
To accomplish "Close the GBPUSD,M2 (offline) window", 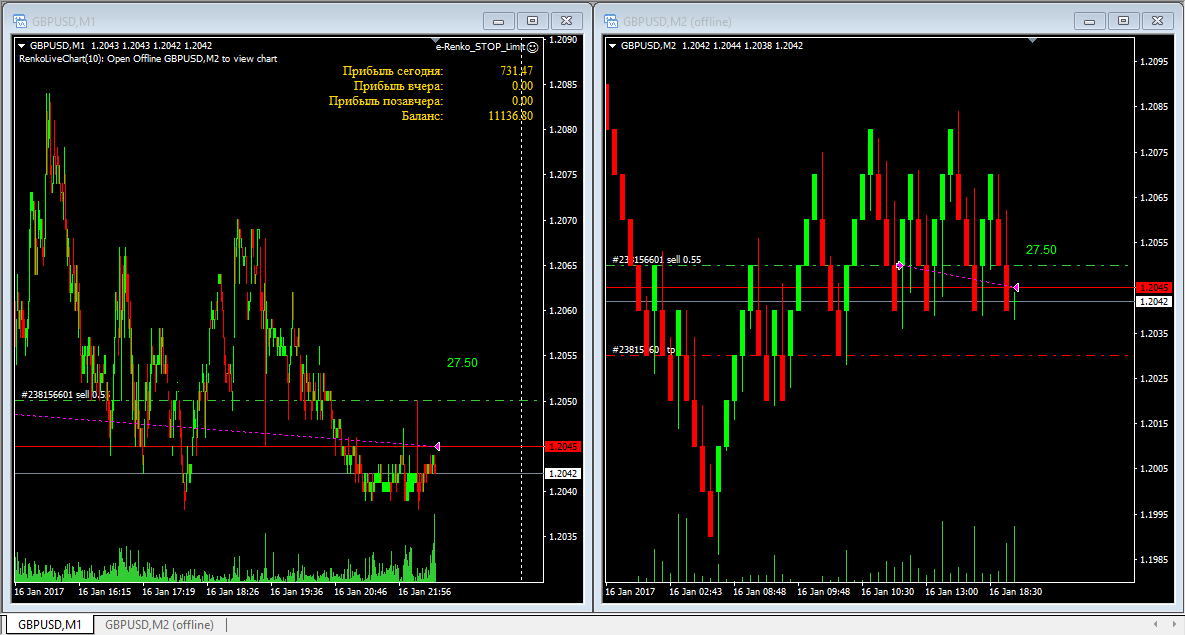I will (1157, 21).
